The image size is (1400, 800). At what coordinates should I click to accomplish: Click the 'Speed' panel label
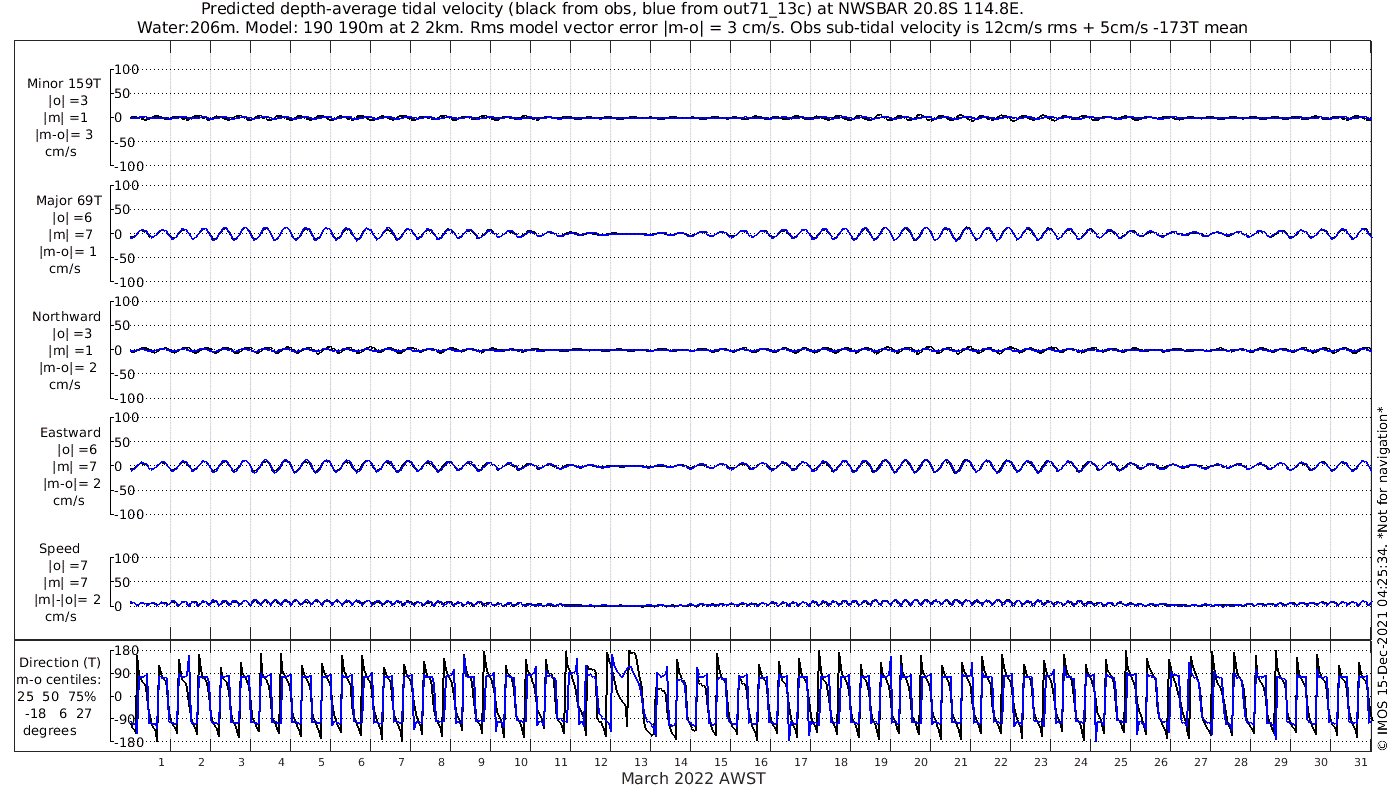(x=60, y=548)
